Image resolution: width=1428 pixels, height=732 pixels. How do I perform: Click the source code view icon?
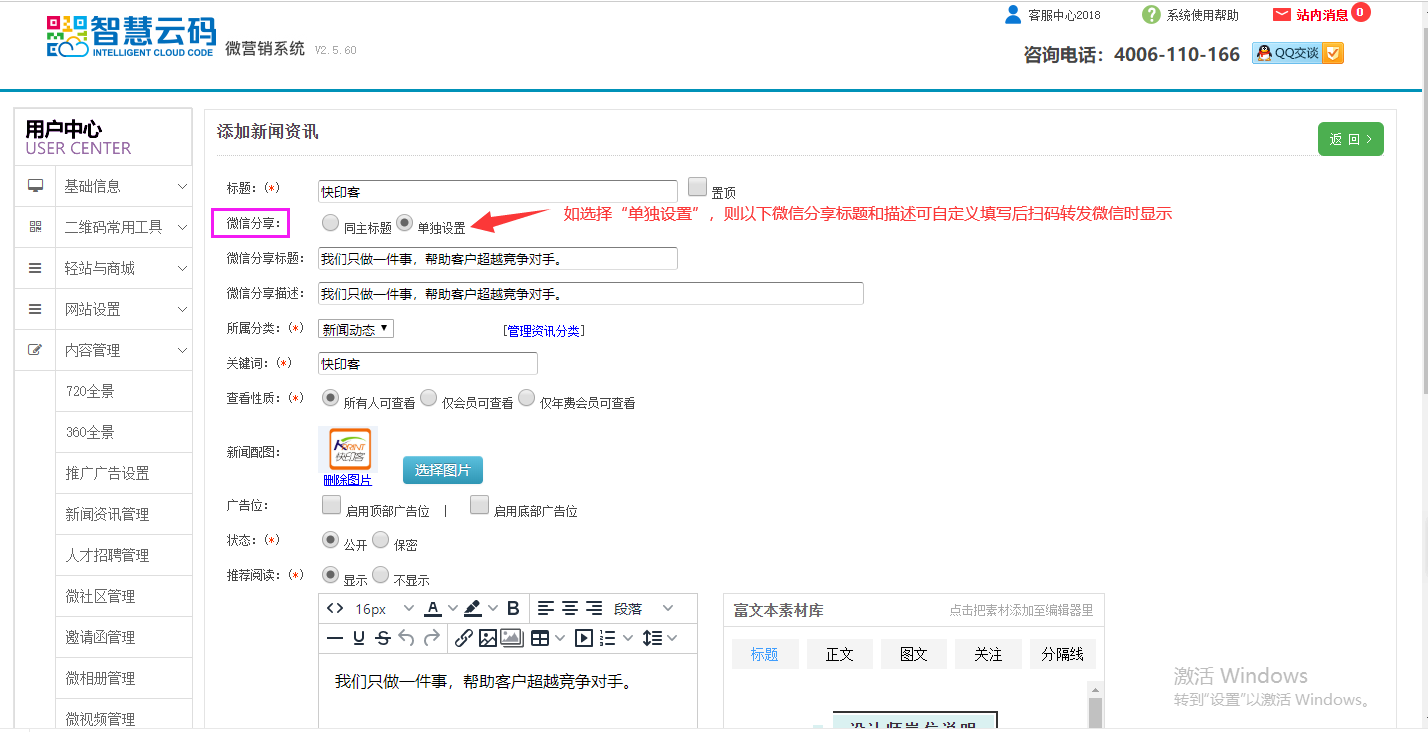click(x=335, y=608)
